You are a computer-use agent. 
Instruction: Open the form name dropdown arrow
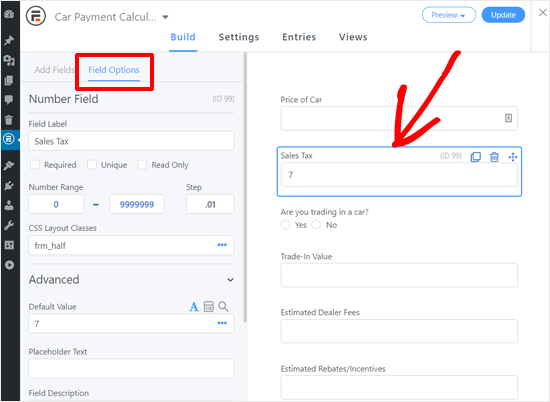point(165,17)
